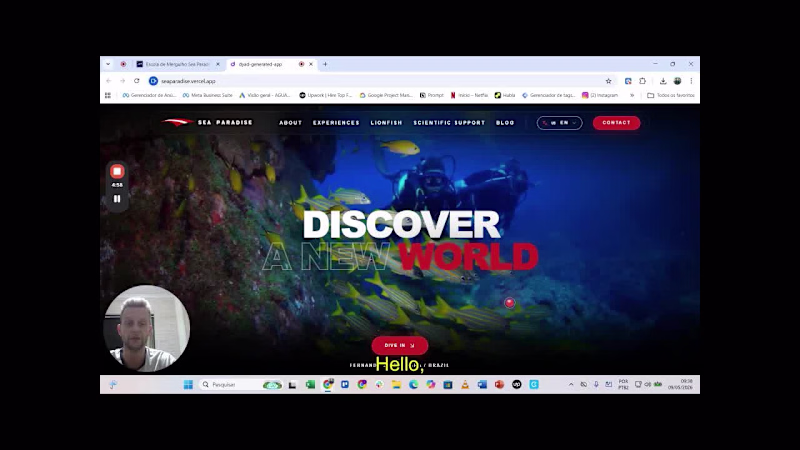Close the Escola de Mergulho tab

click(x=218, y=64)
